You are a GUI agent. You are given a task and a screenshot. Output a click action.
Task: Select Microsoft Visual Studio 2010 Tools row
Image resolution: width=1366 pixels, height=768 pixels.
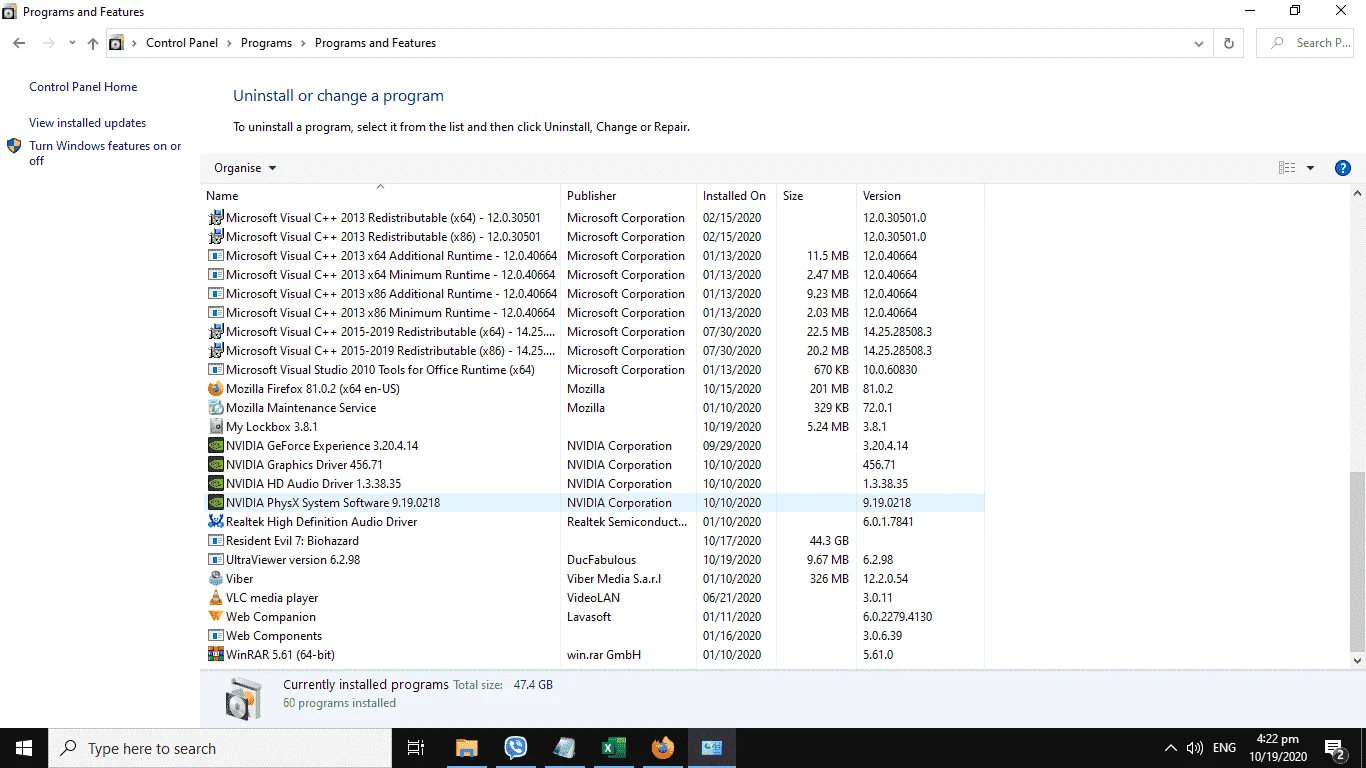pyautogui.click(x=595, y=370)
